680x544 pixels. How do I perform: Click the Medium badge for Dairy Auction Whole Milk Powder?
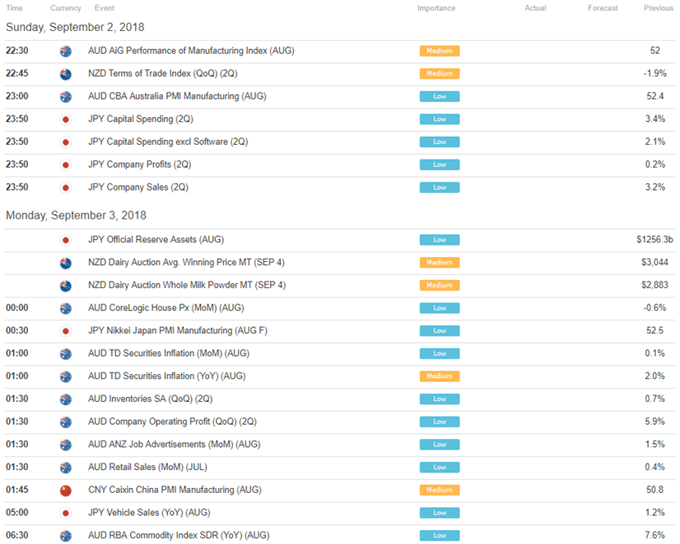pyautogui.click(x=439, y=285)
